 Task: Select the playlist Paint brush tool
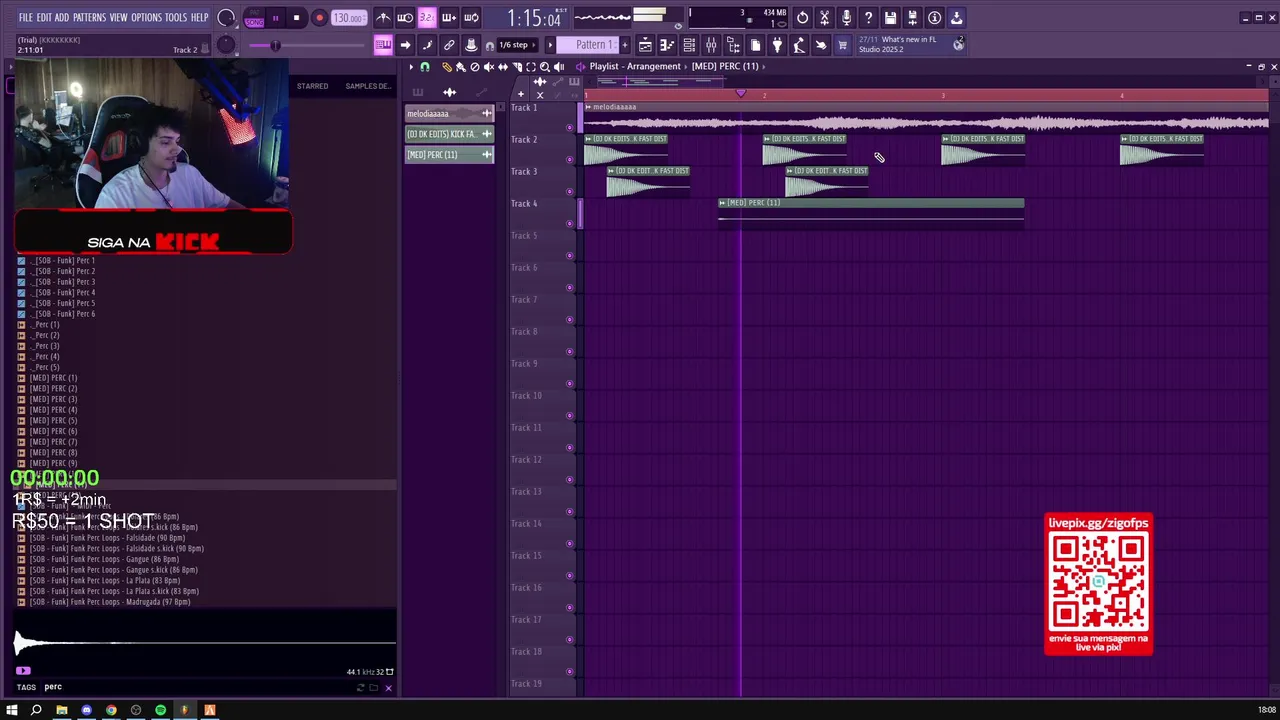tap(461, 67)
